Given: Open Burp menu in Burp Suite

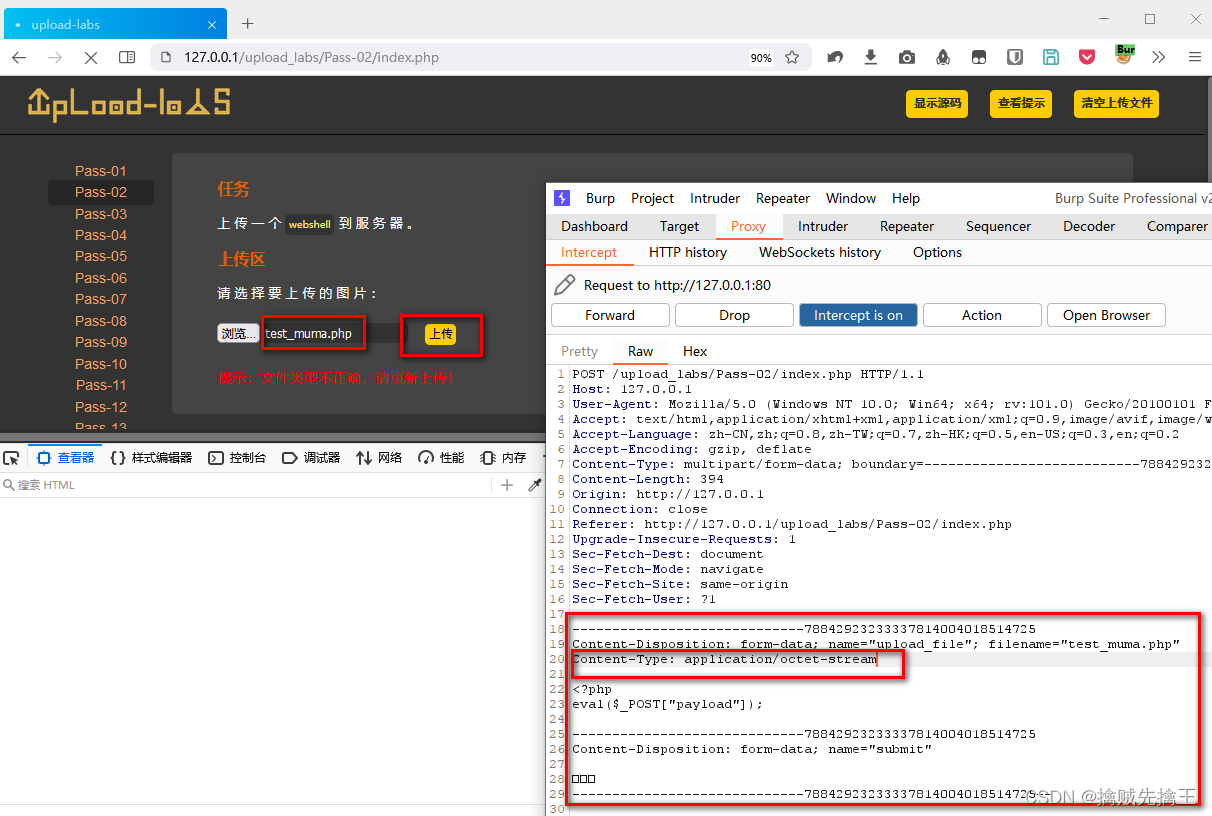Looking at the screenshot, I should (x=600, y=198).
